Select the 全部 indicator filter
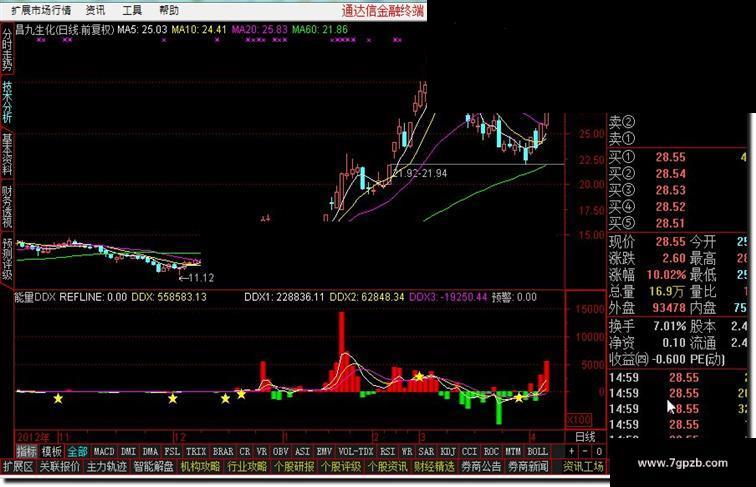The width and height of the screenshot is (756, 487). pos(77,452)
